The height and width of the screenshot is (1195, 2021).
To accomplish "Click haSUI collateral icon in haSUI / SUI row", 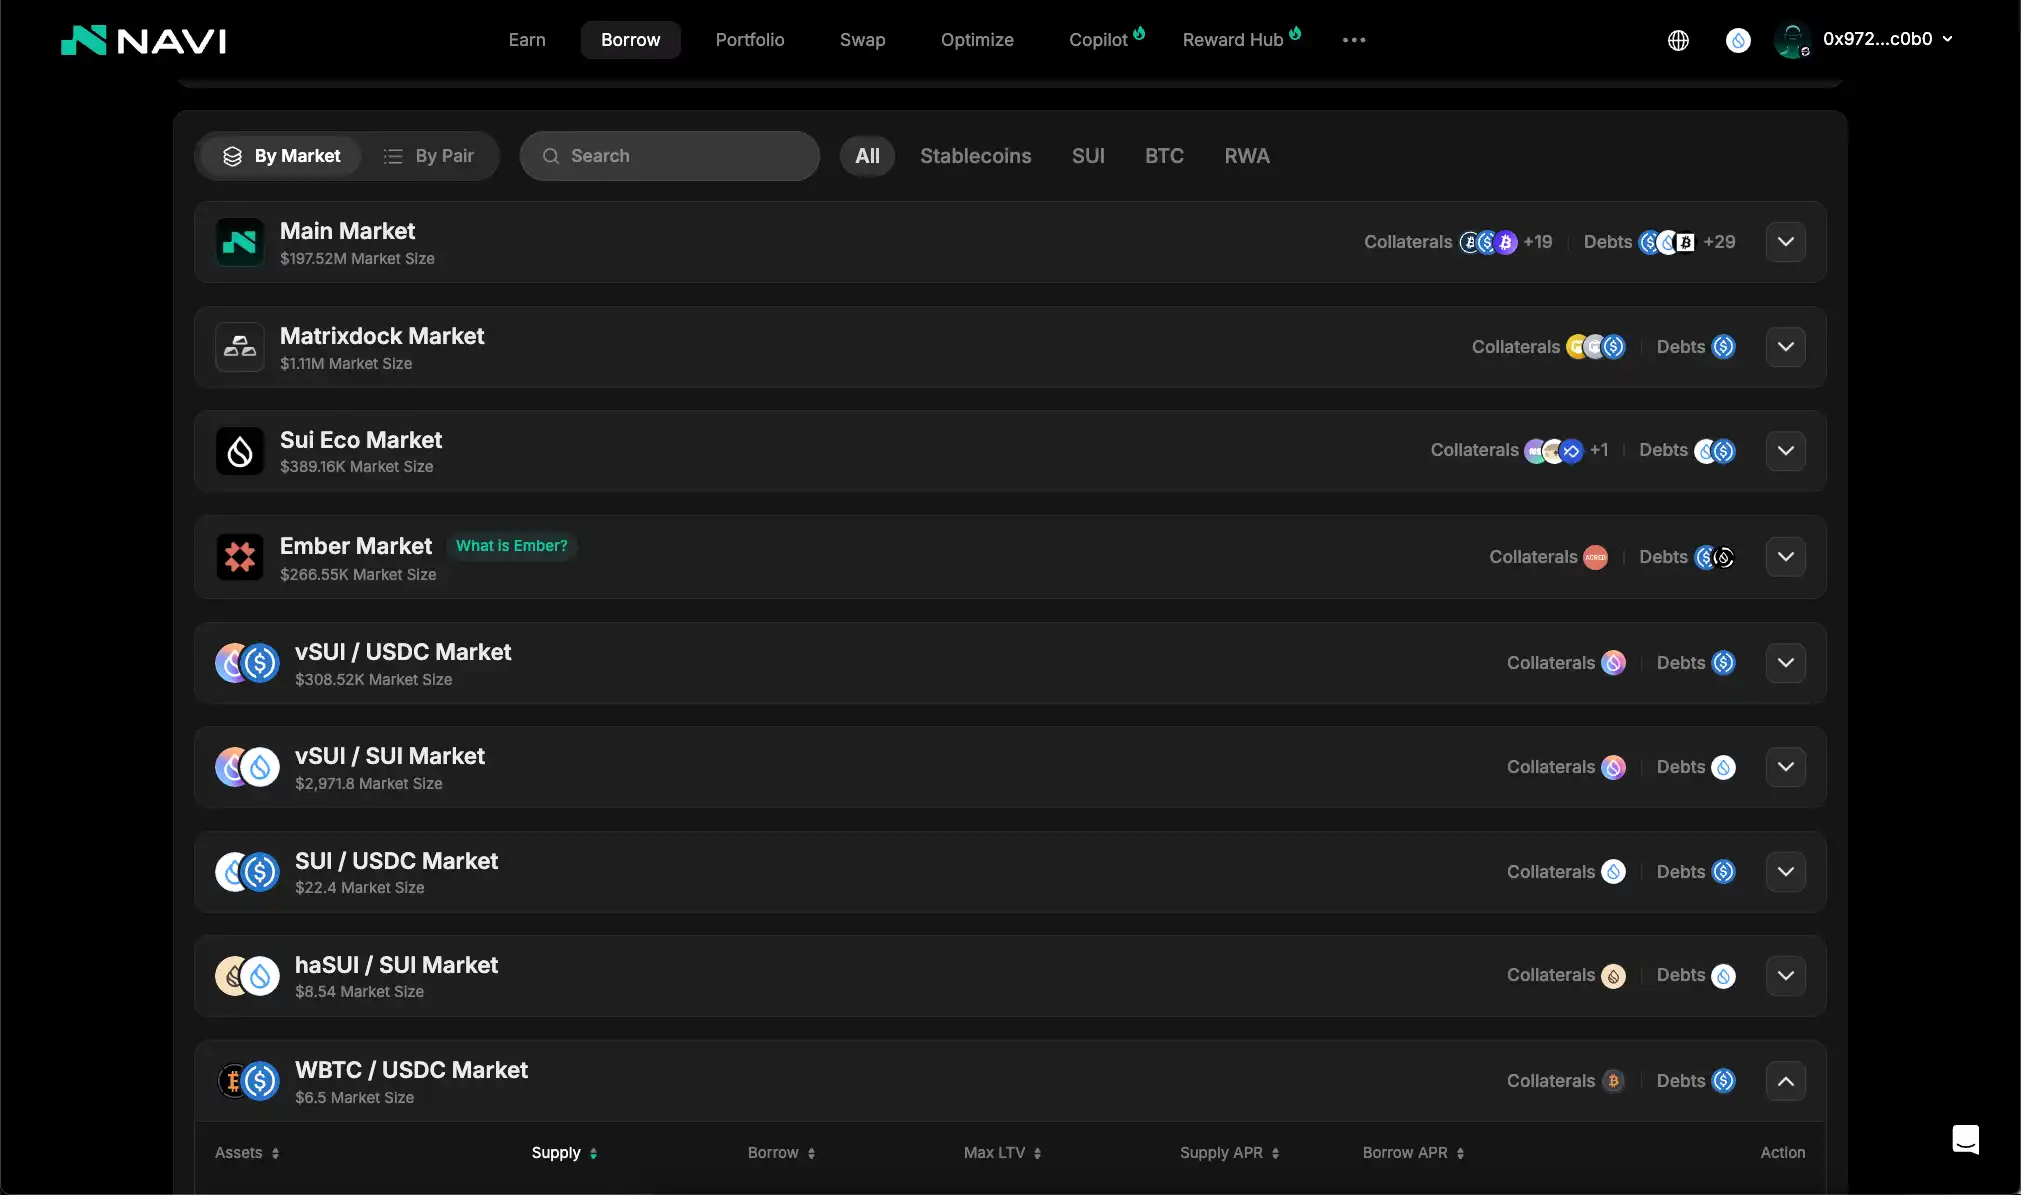I will pyautogui.click(x=1613, y=976).
